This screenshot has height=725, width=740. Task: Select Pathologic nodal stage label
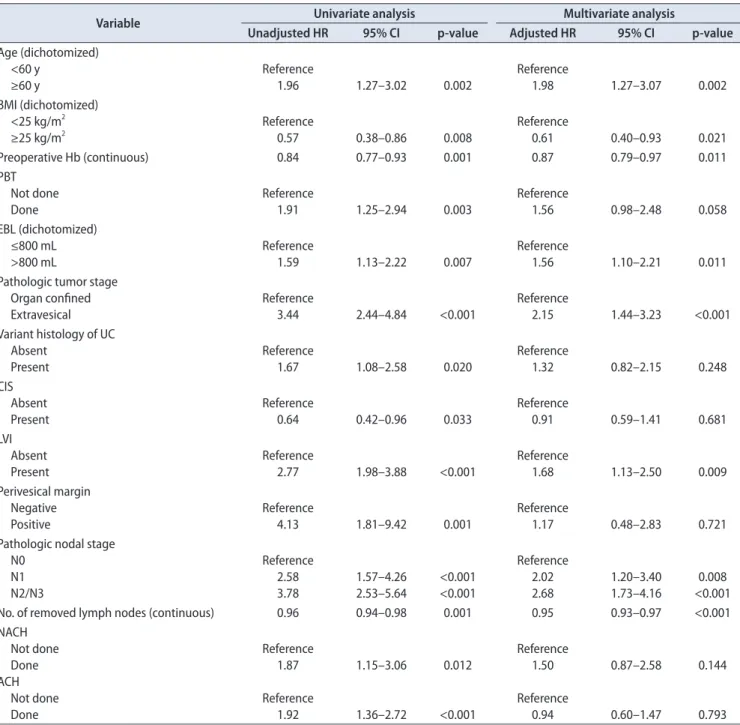(57, 544)
